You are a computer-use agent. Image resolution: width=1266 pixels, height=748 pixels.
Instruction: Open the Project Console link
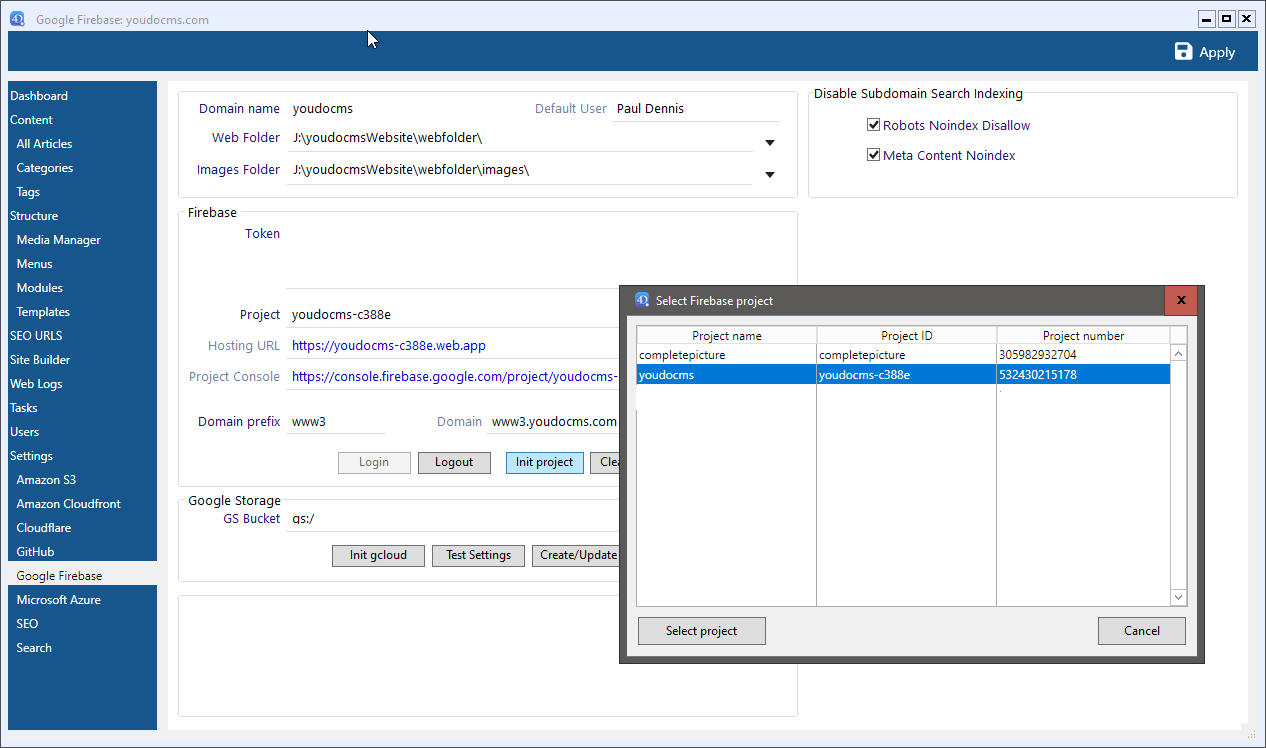tap(455, 377)
